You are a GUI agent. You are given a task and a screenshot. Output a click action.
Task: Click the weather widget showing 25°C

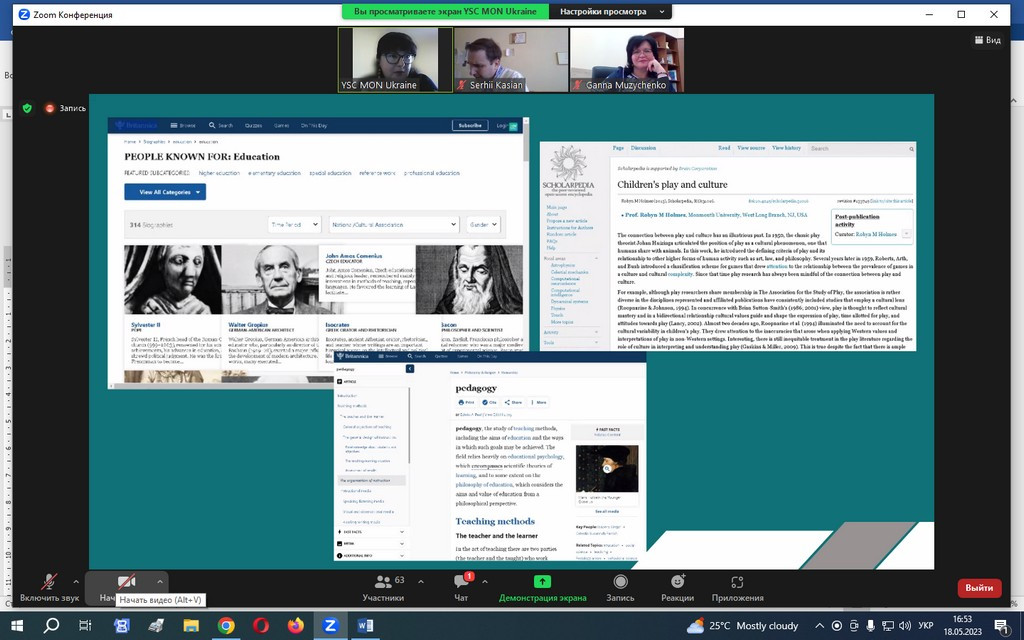coord(743,626)
